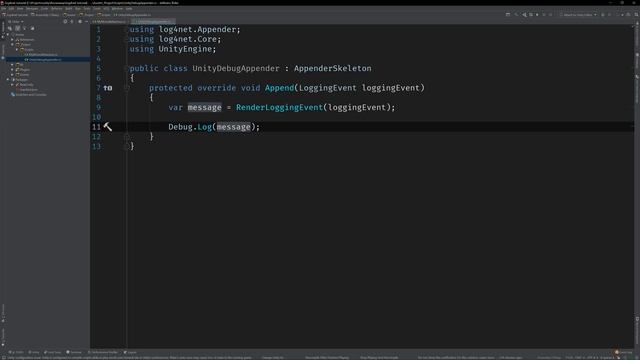Expand the Plugins folder in the Explorer tree
The image size is (640, 360).
click(12, 70)
